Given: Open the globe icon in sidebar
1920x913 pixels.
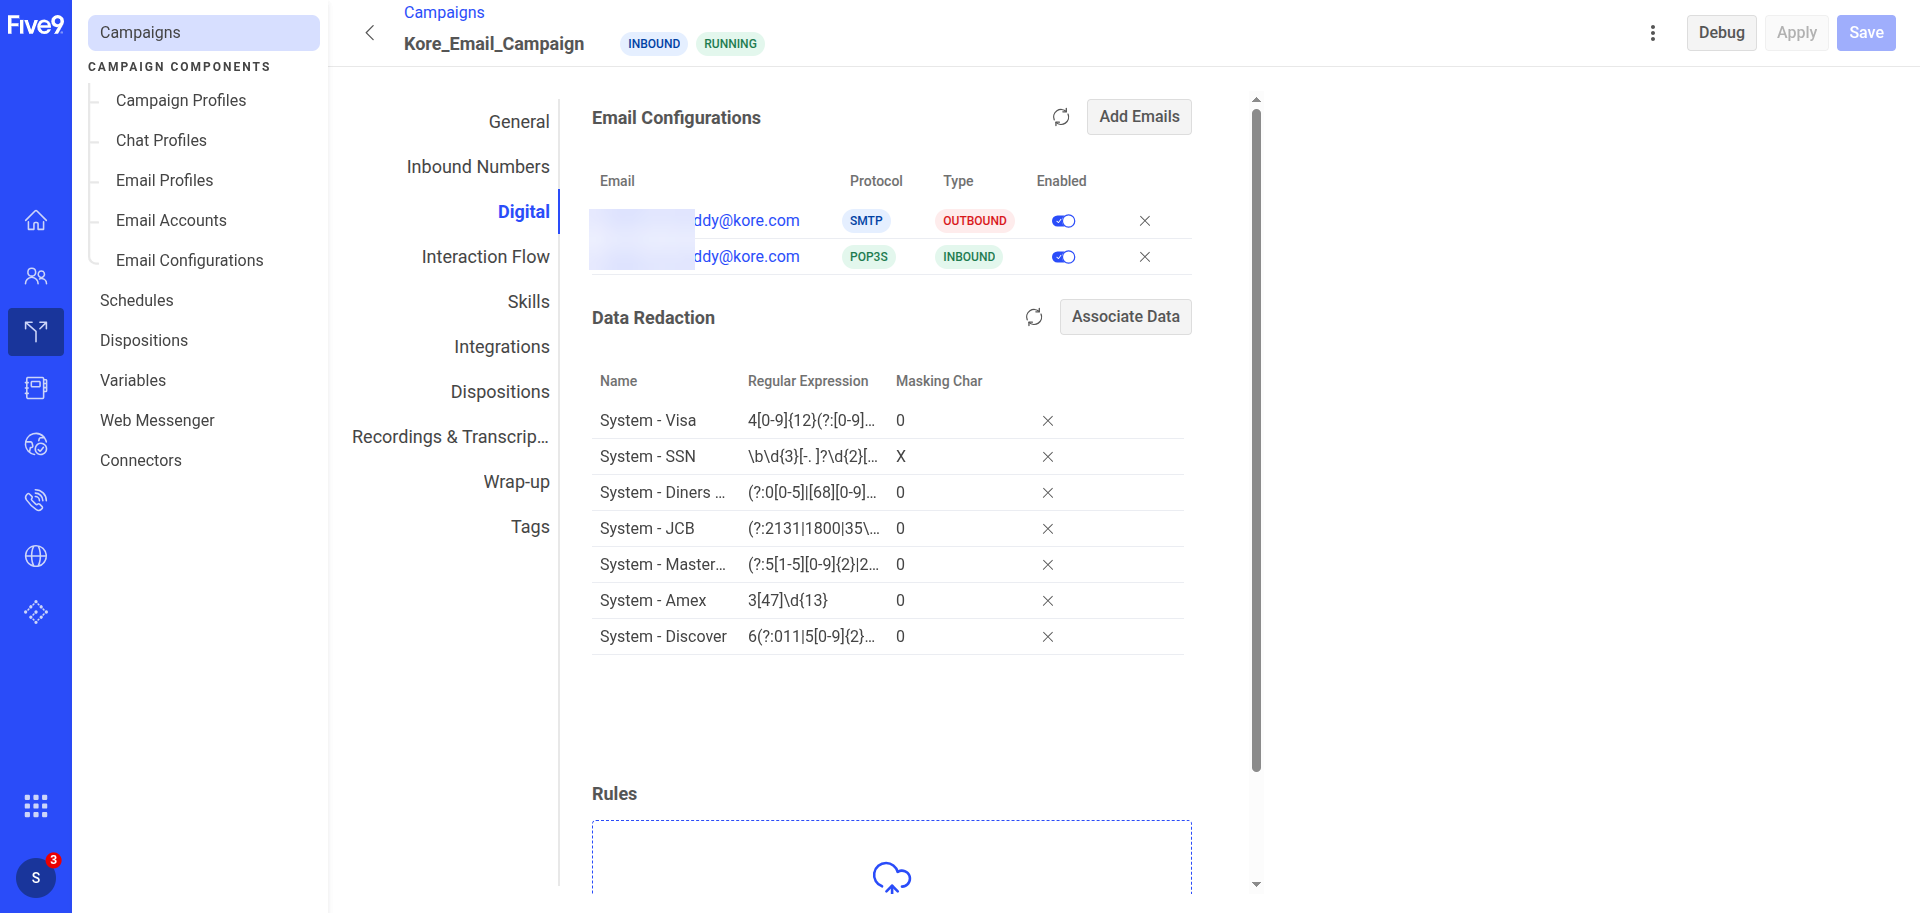Looking at the screenshot, I should 36,556.
